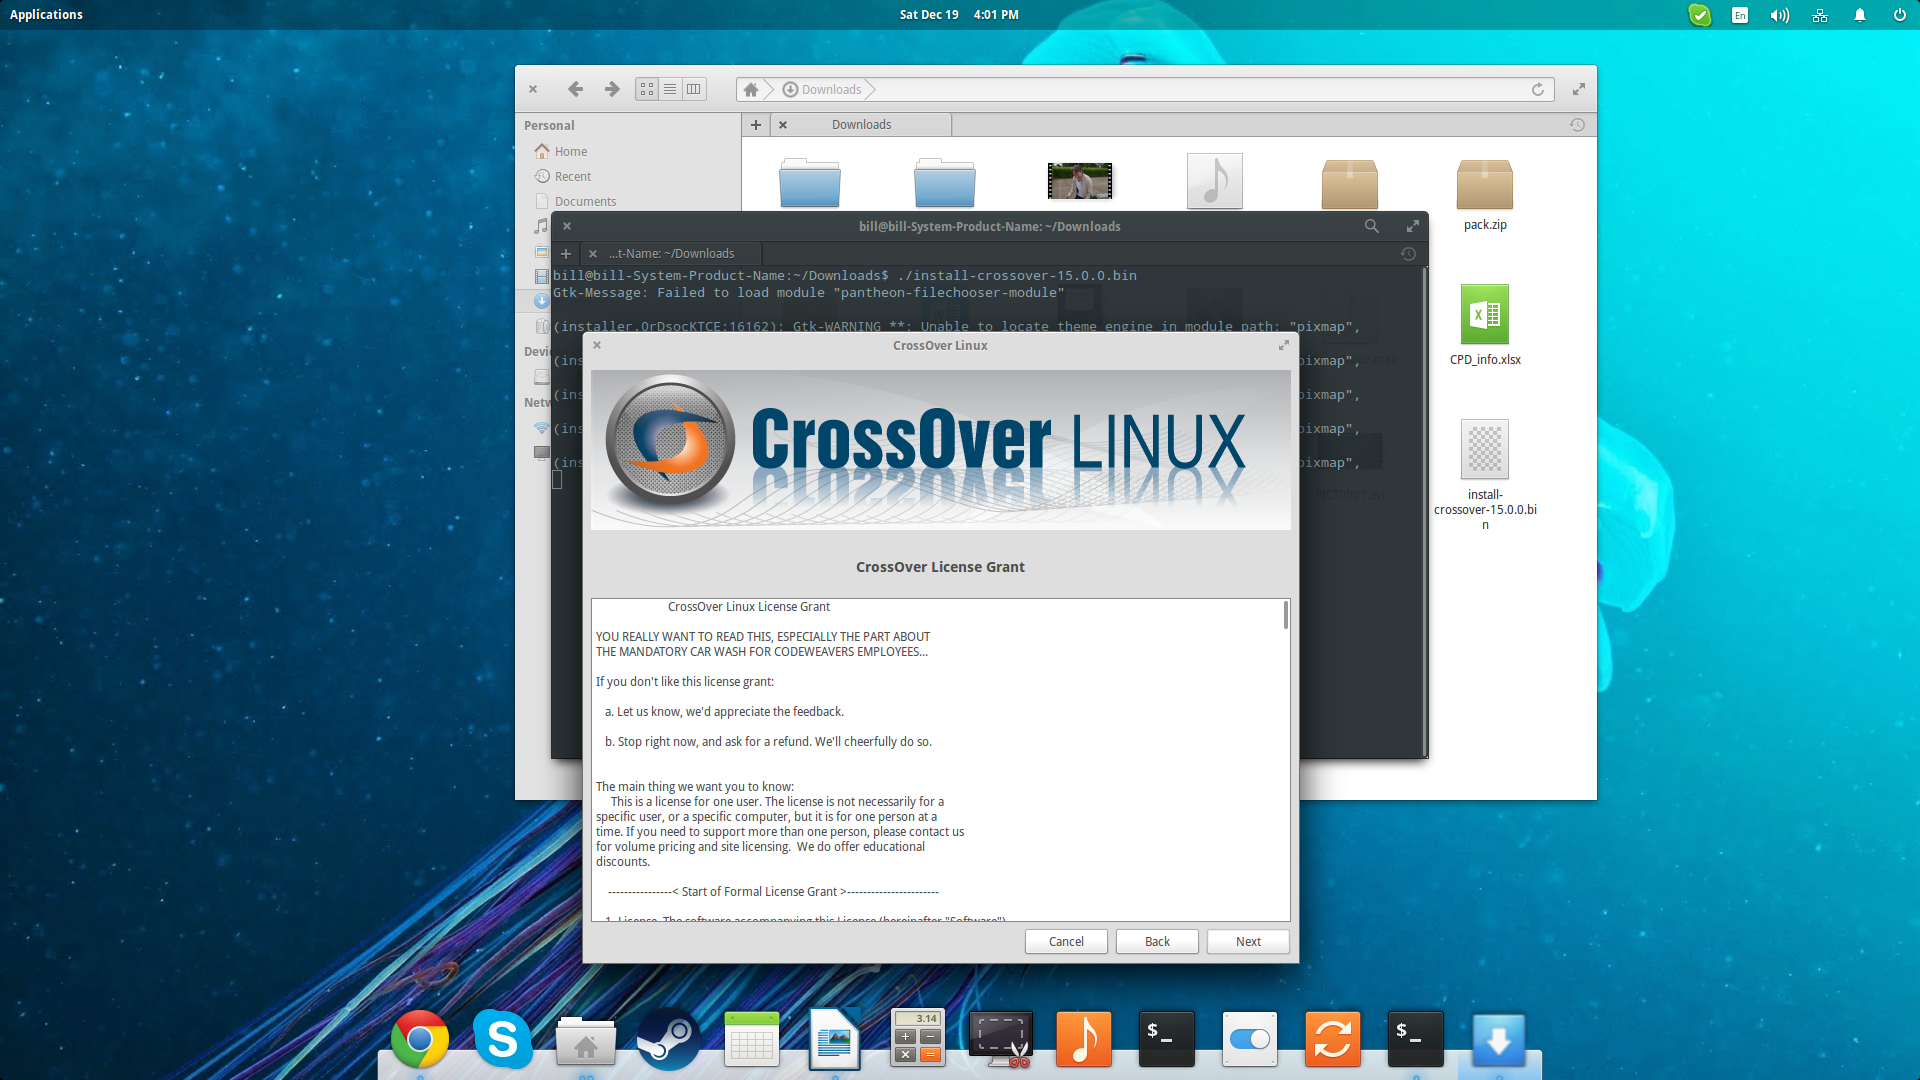Open the document writer dock icon
1920x1080 pixels.
(834, 1040)
